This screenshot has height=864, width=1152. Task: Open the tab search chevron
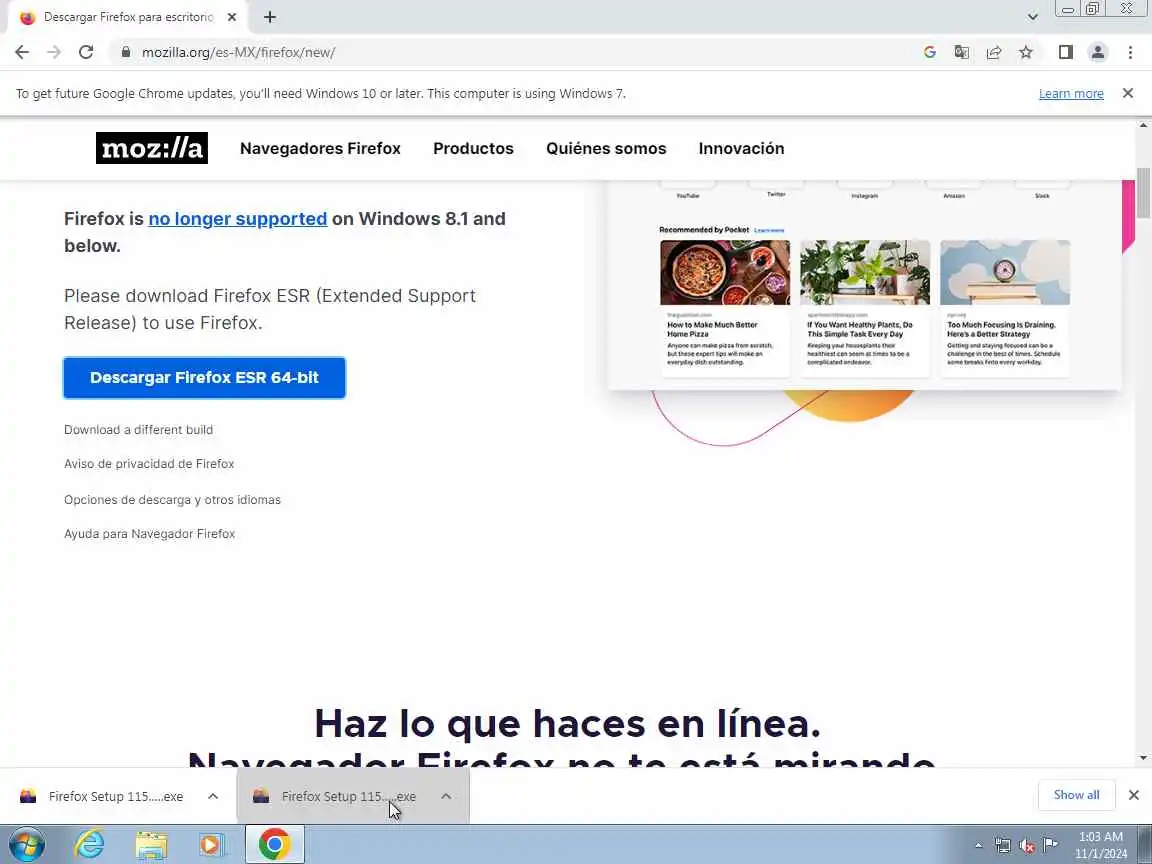pos(1032,17)
